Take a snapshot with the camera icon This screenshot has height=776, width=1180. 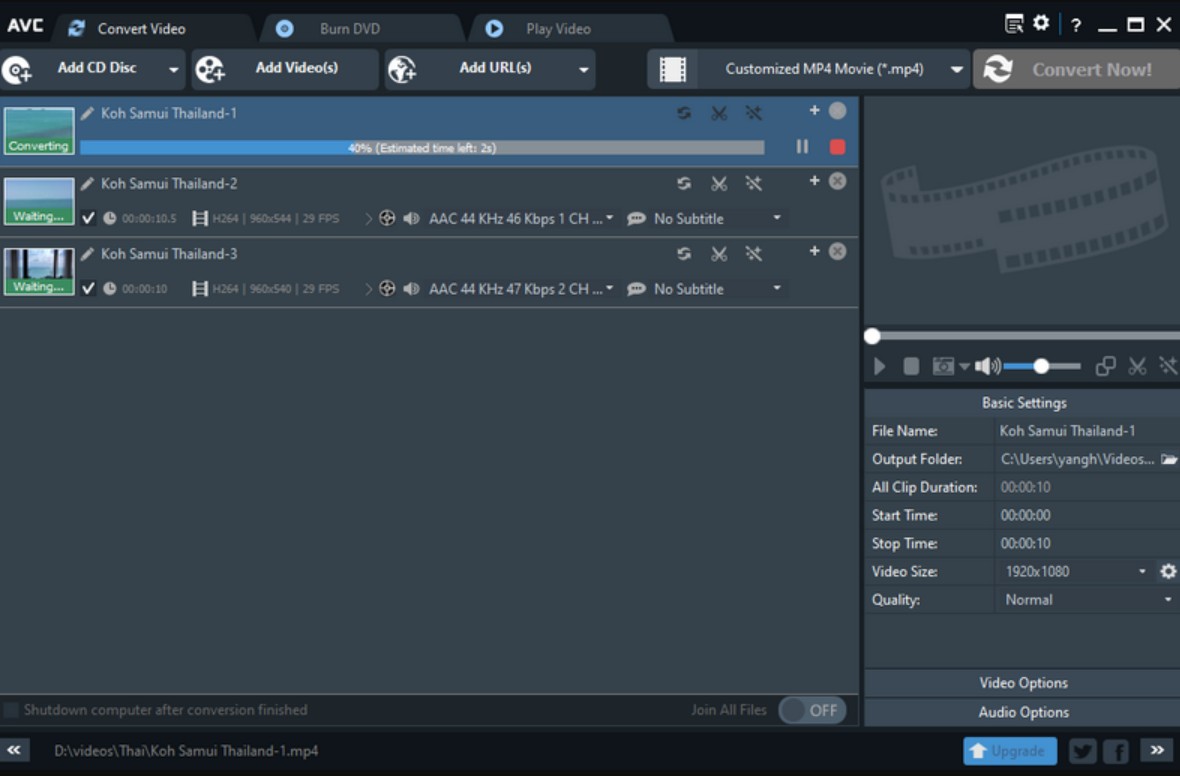point(943,367)
